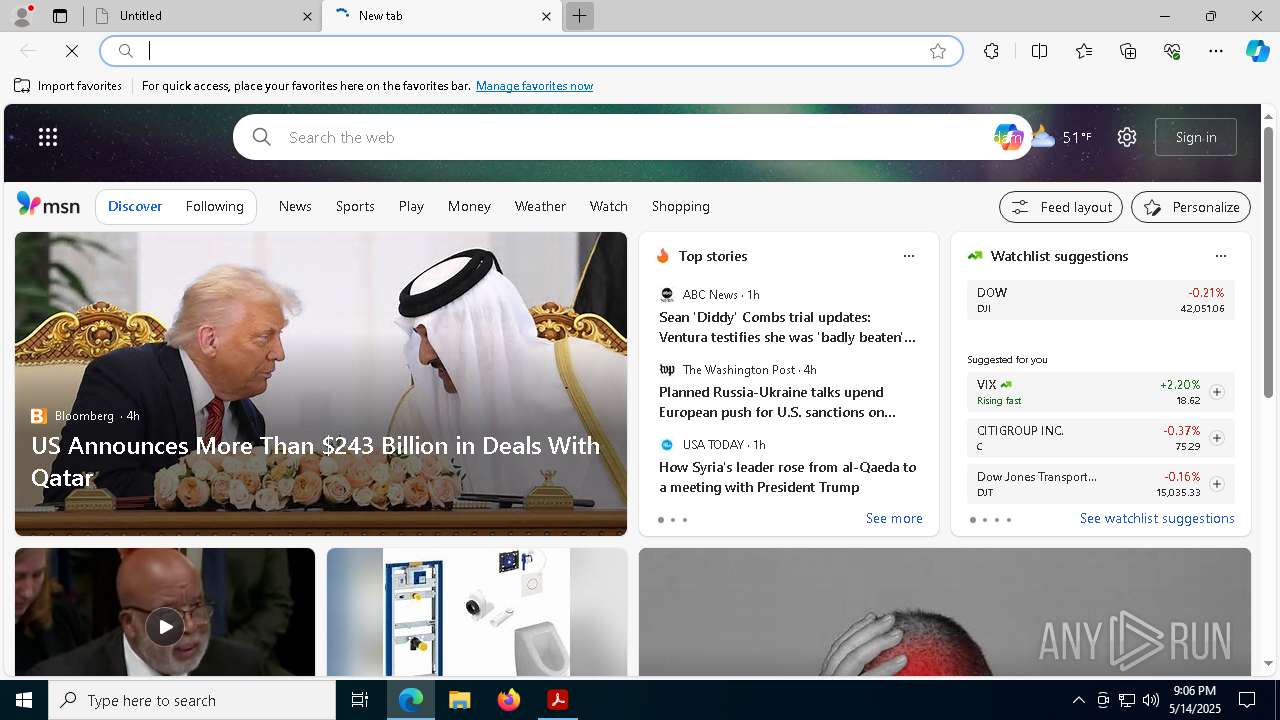This screenshot has width=1280, height=720.
Task: Focus the browser address bar
Action: click(x=530, y=51)
